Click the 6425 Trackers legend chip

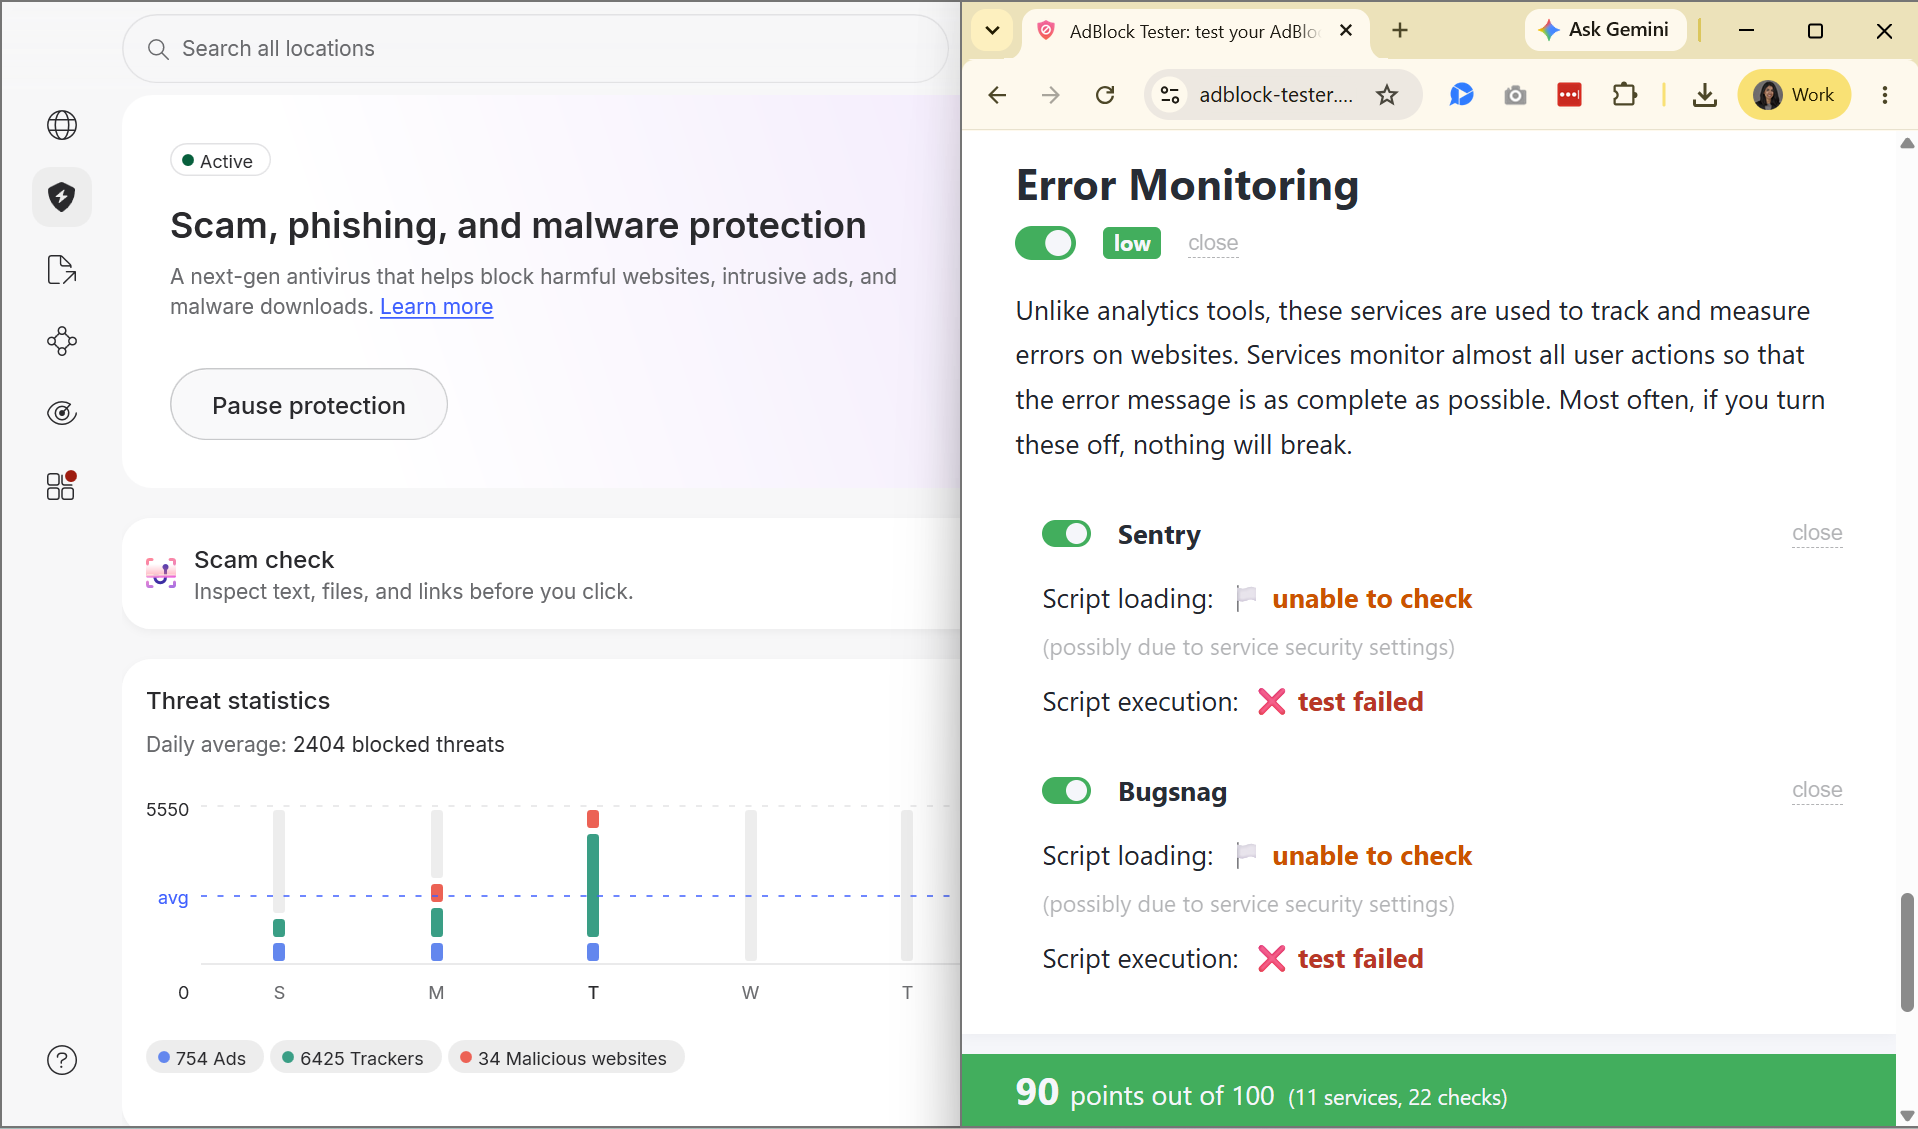click(354, 1058)
